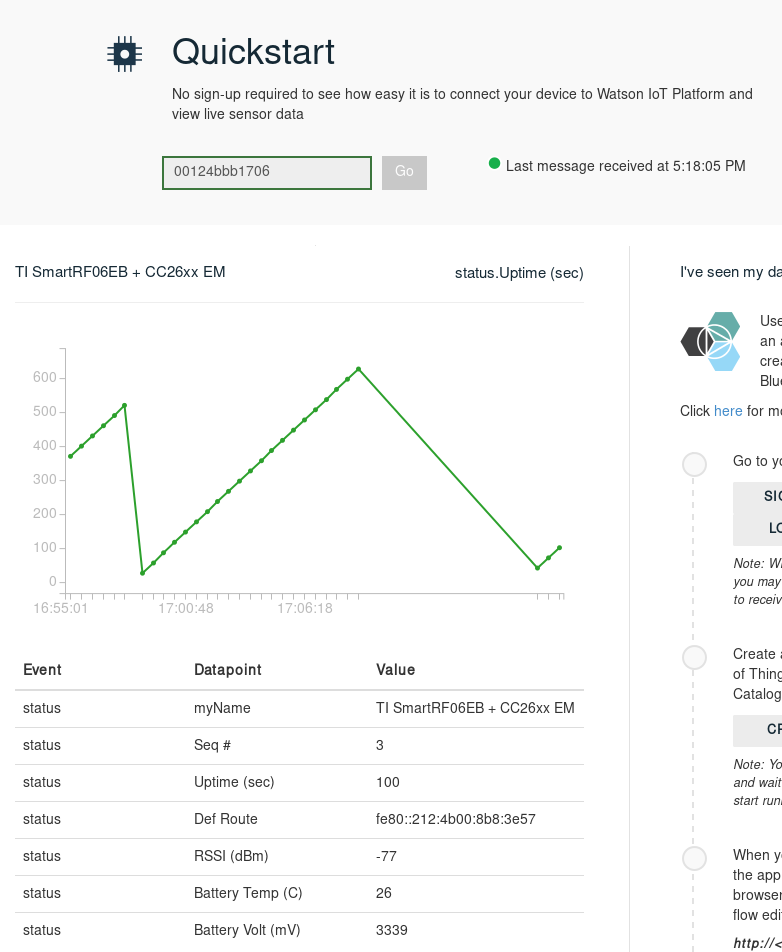Focus the device ID field 00124bbb1706
The height and width of the screenshot is (952, 782).
[267, 173]
